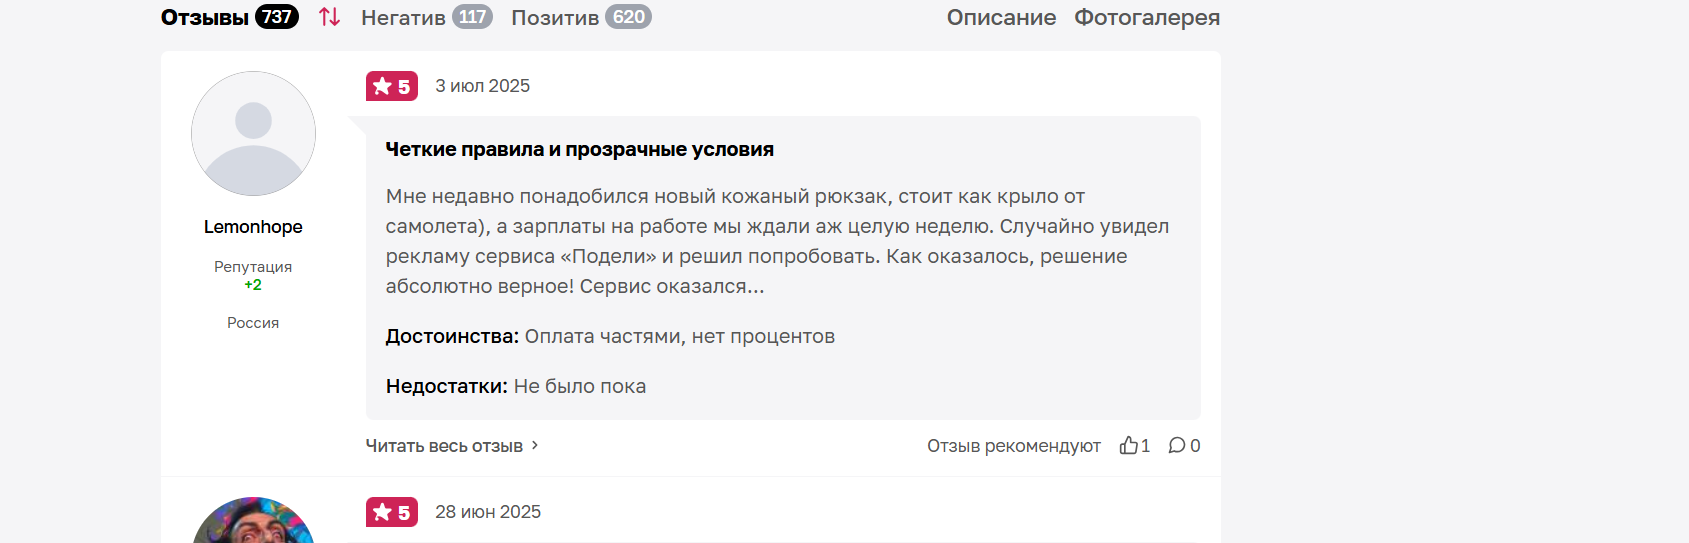
Task: Filter reviews by Негатив
Action: pyautogui.click(x=403, y=17)
